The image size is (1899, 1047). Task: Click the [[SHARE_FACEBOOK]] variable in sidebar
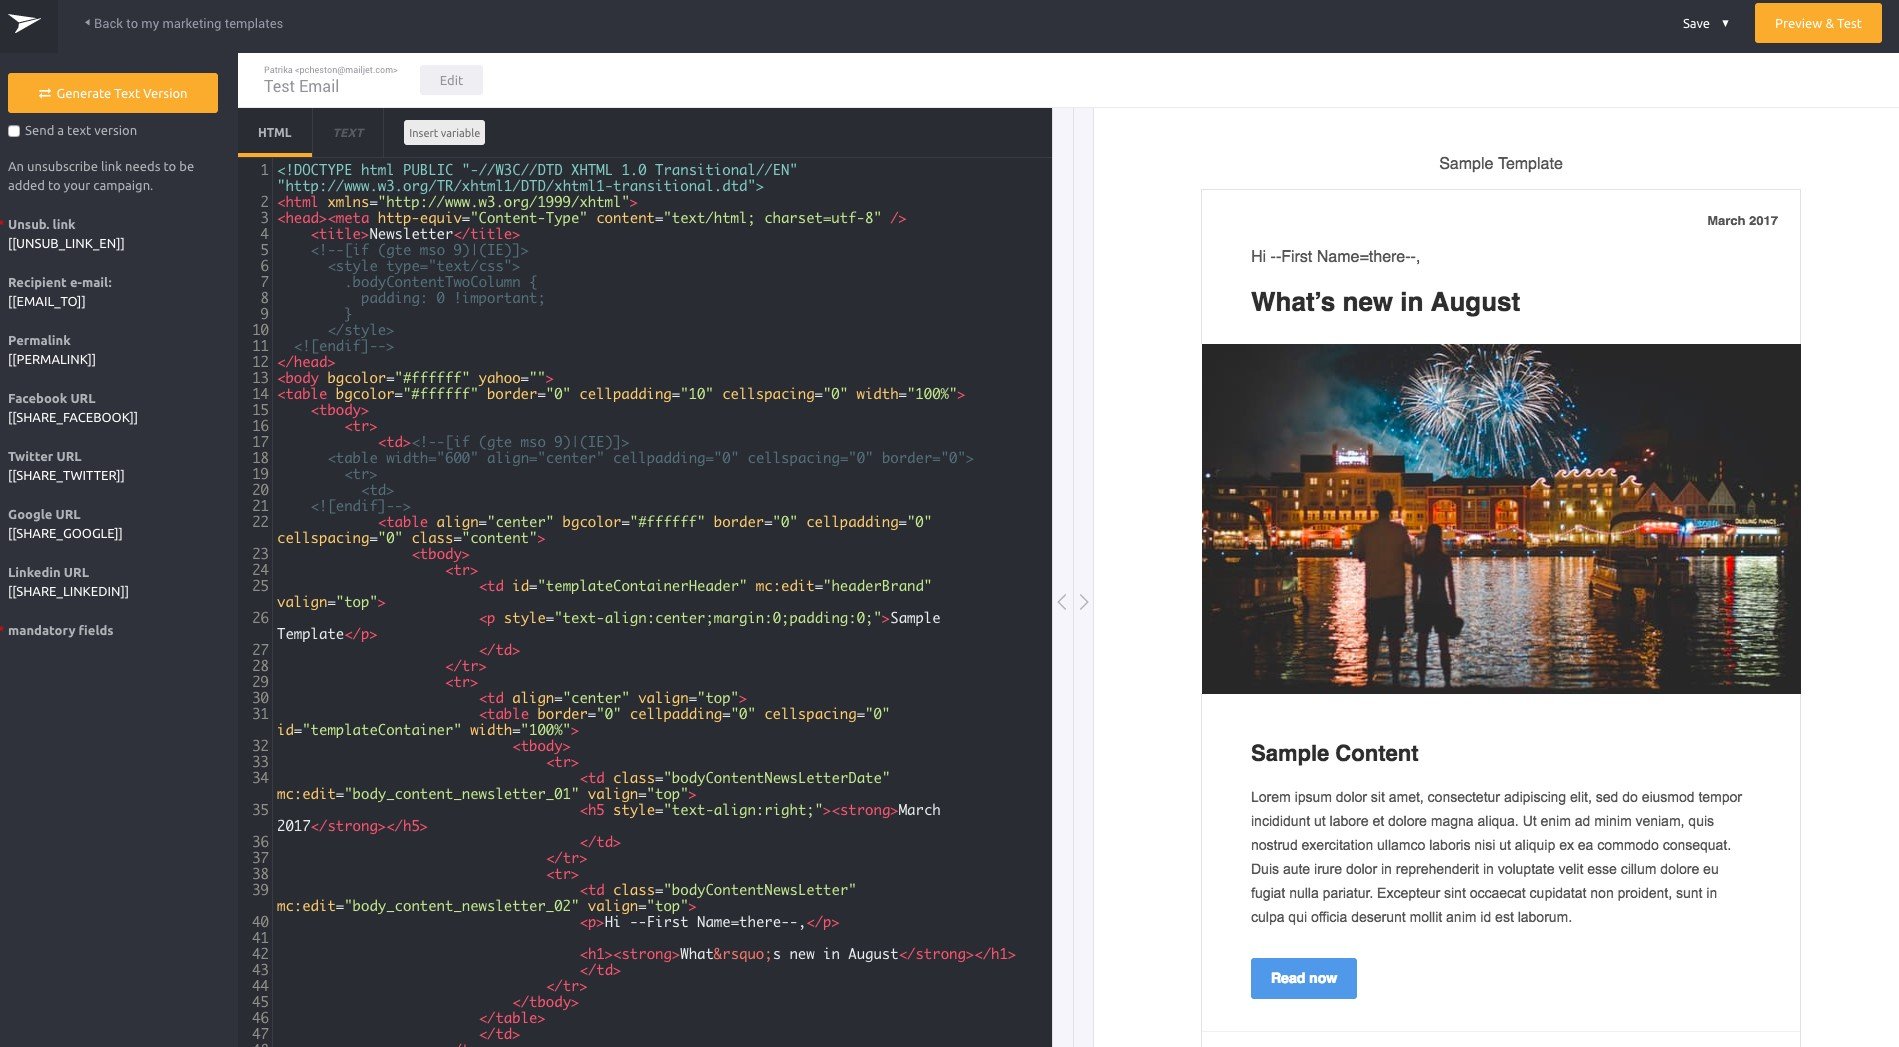click(x=73, y=418)
